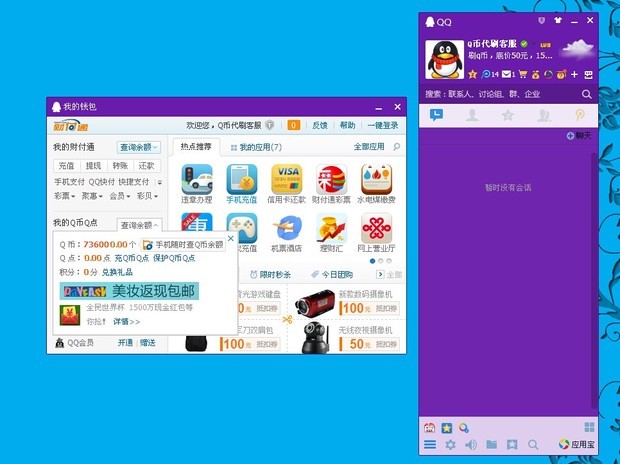Open the 机票酒店 flights and hotels app
620x464 pixels.
click(287, 233)
